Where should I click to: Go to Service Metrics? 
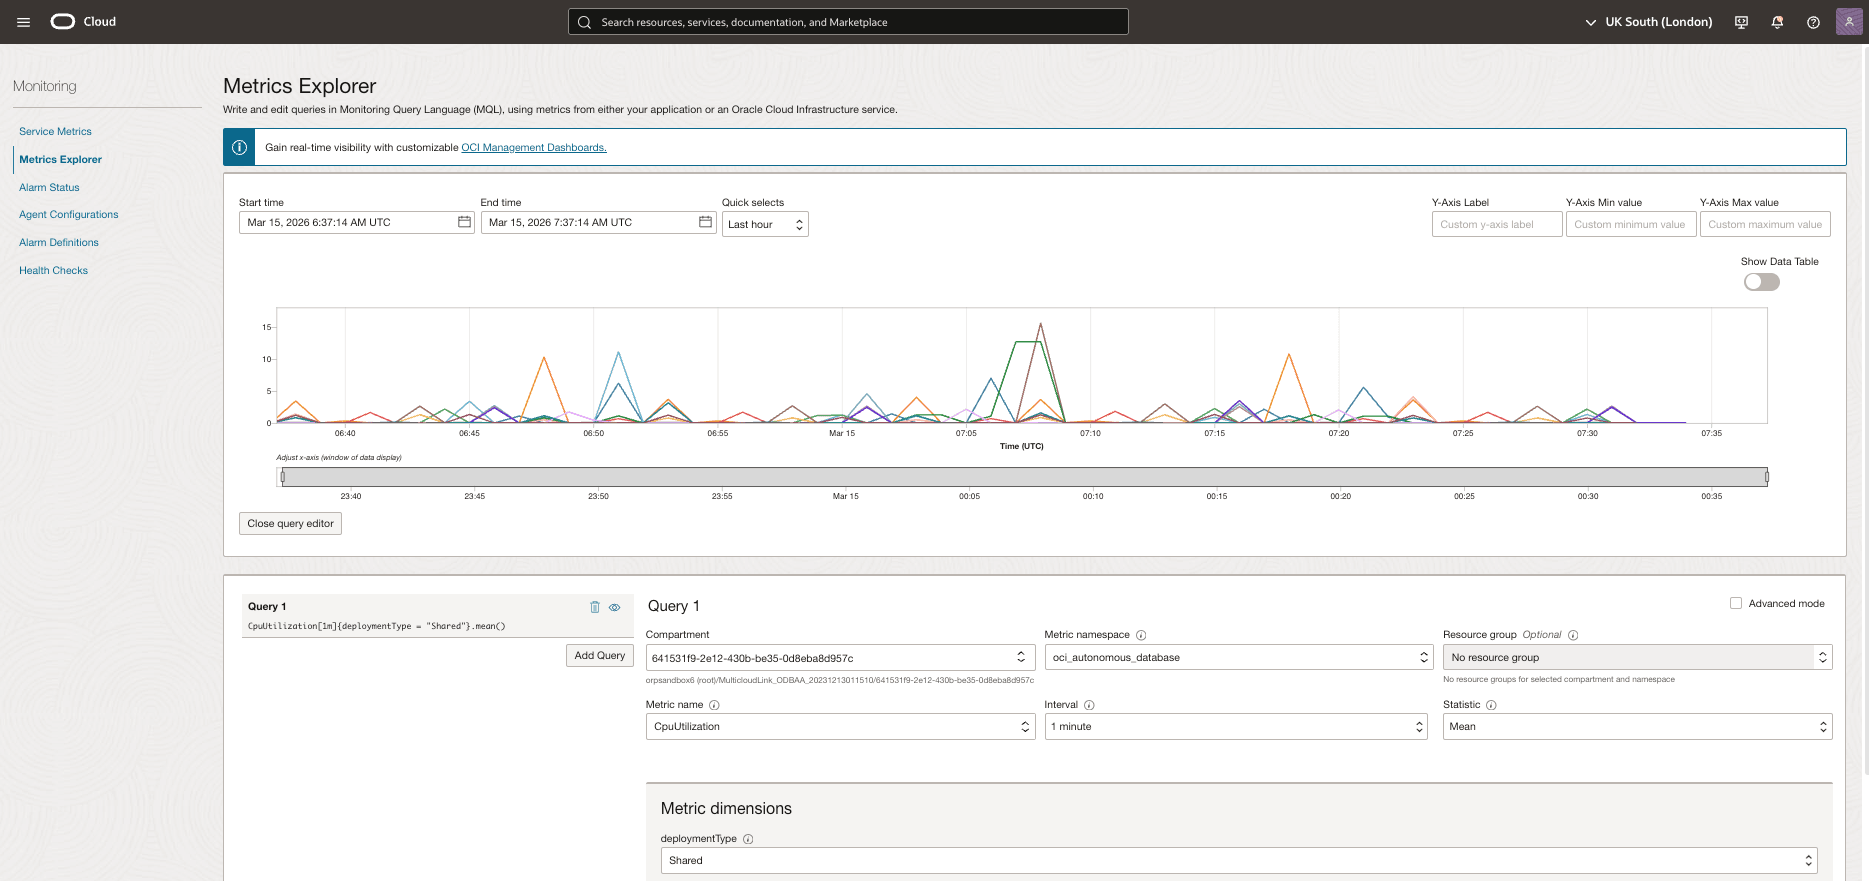[55, 131]
